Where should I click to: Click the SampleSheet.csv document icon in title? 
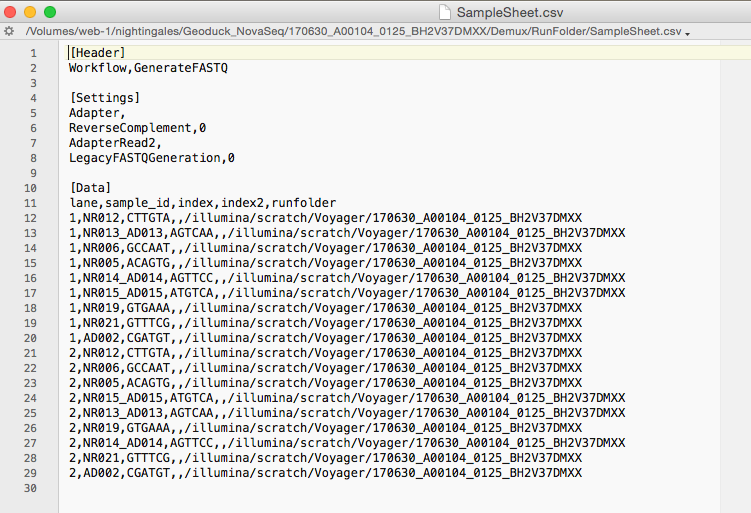pyautogui.click(x=445, y=12)
